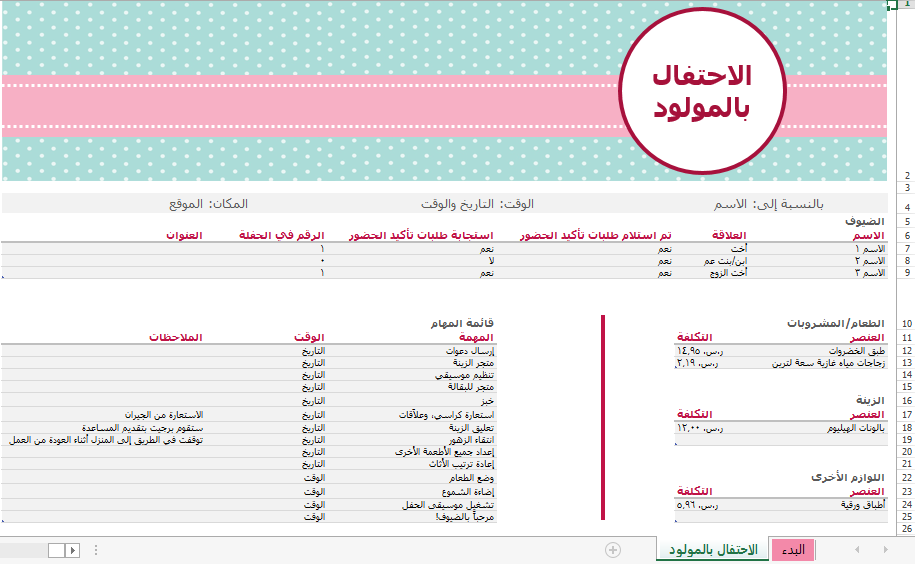Select the الزينة section heading
This screenshot has height=564, width=915.
(x=870, y=400)
